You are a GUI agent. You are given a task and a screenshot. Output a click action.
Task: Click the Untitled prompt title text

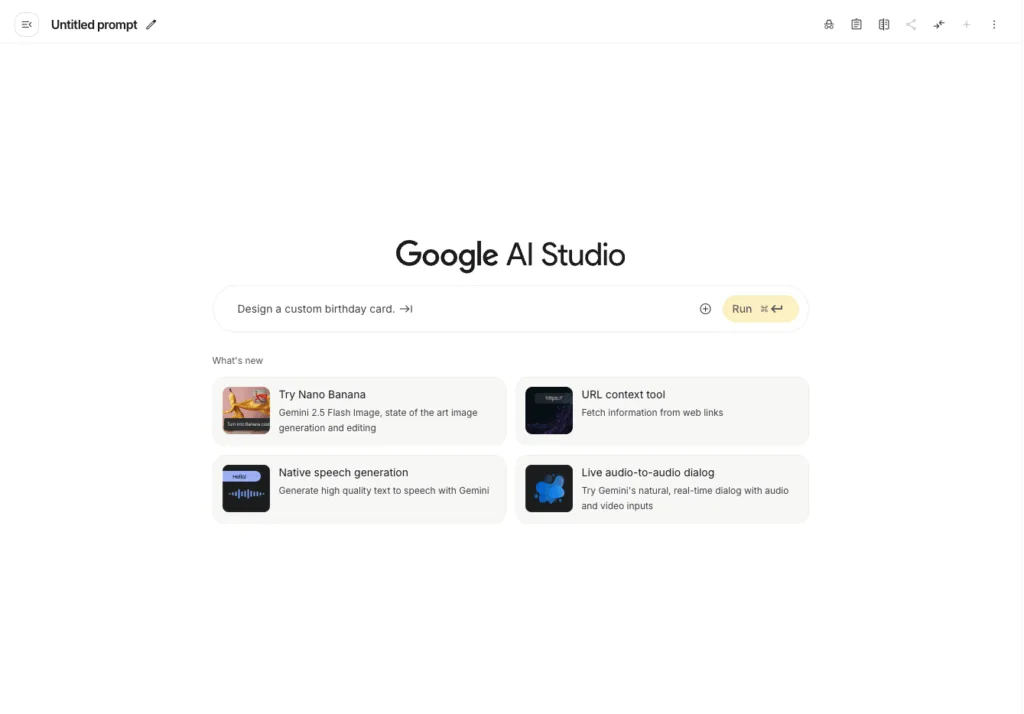pyautogui.click(x=94, y=25)
